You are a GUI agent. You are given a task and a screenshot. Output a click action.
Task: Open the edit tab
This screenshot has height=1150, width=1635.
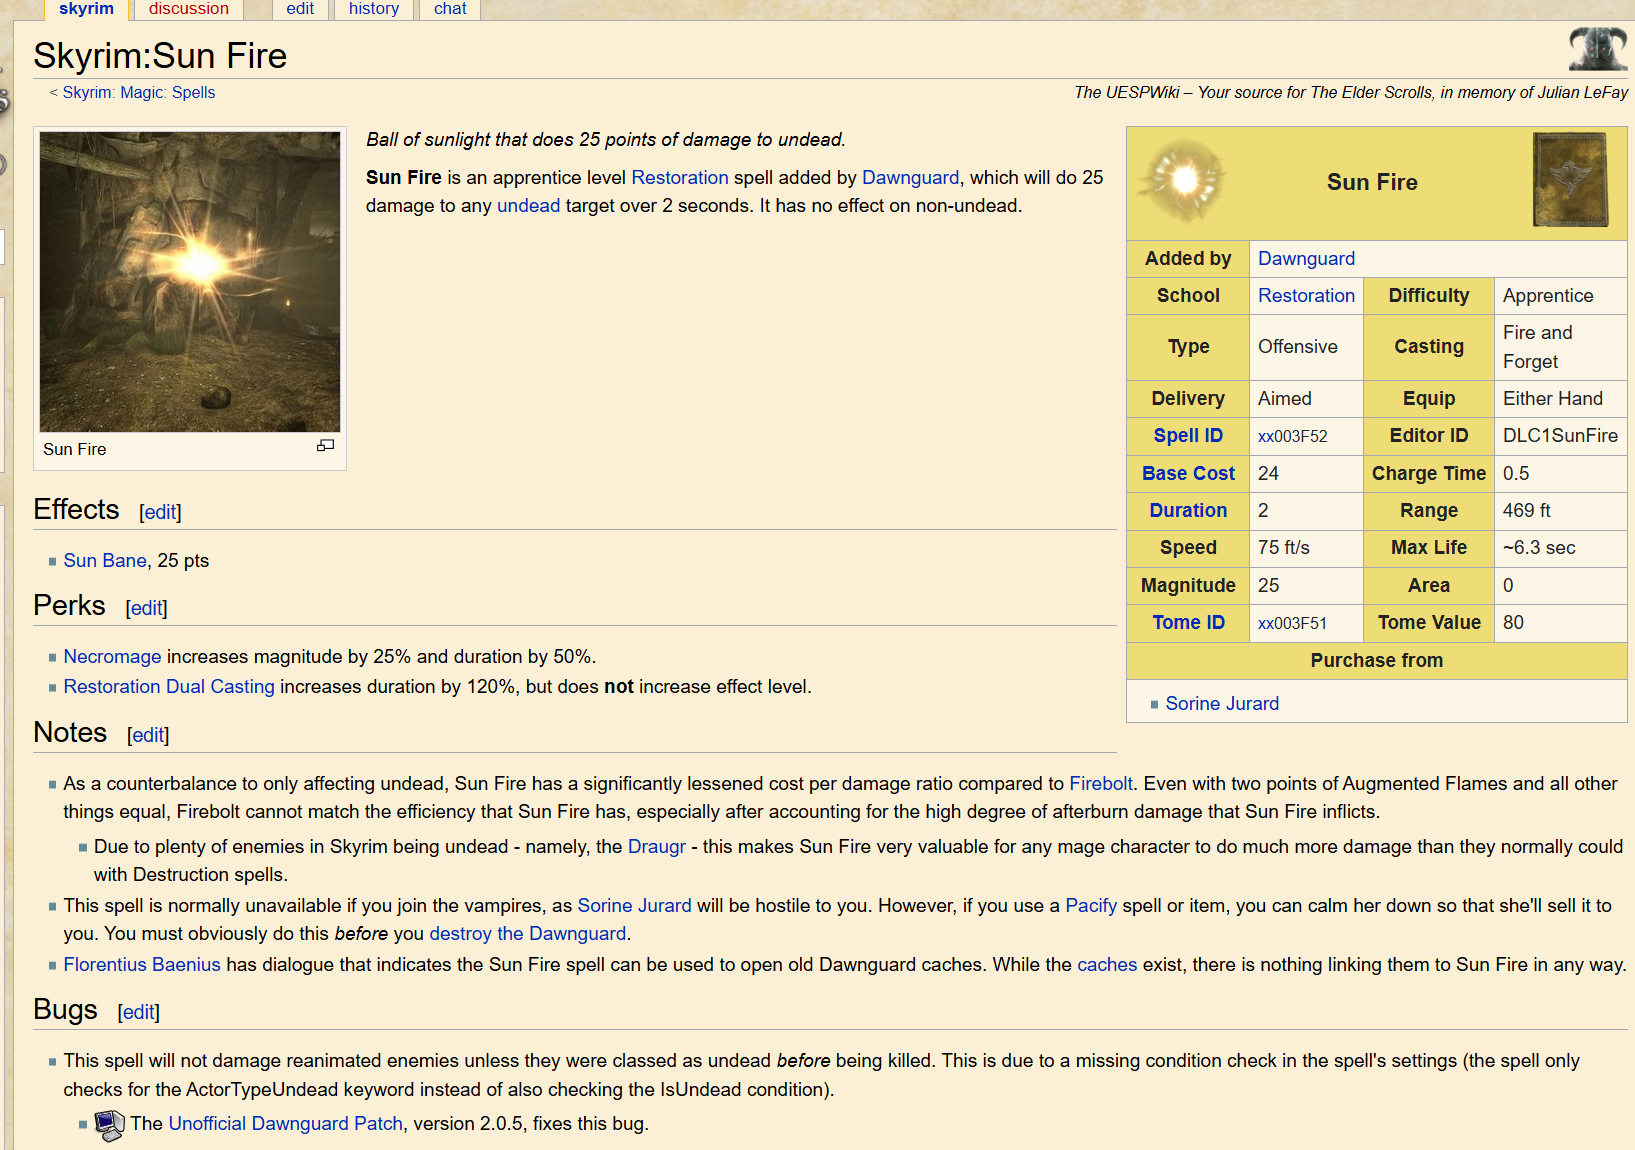click(300, 9)
